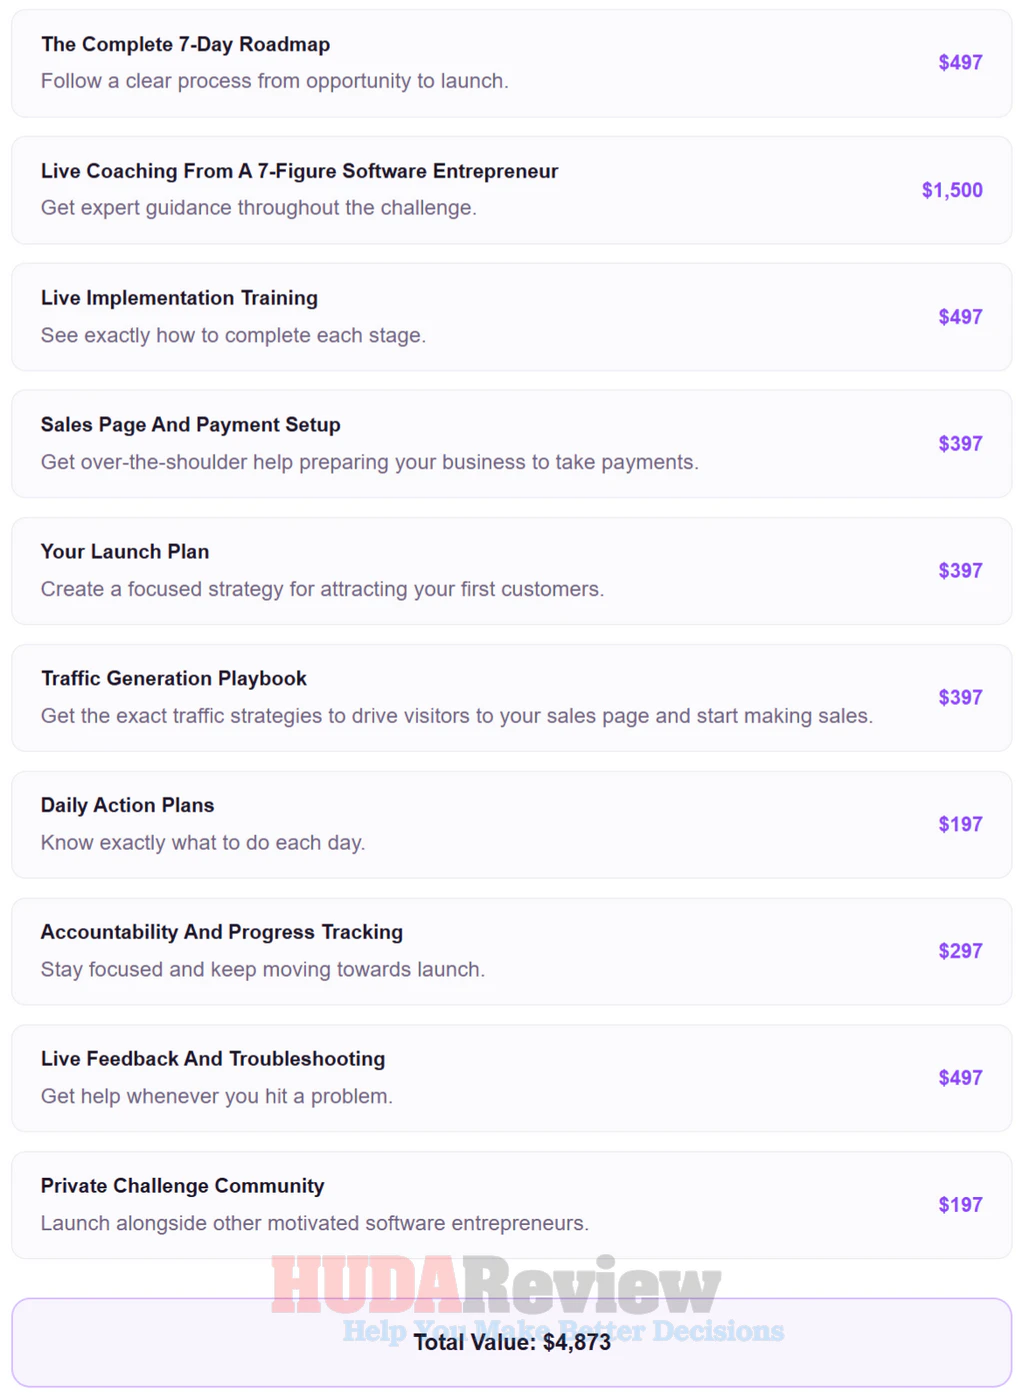Viewport: 1024px width, 1400px height.
Task: Click the Live Feedback And Troubleshooting title
Action: coord(213,1059)
